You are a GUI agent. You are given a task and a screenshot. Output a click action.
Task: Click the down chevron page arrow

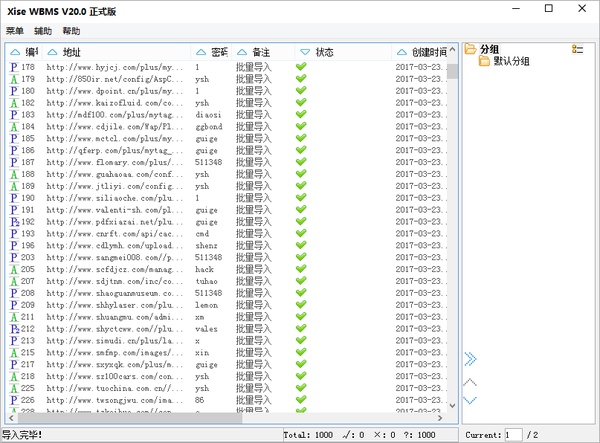(x=470, y=400)
